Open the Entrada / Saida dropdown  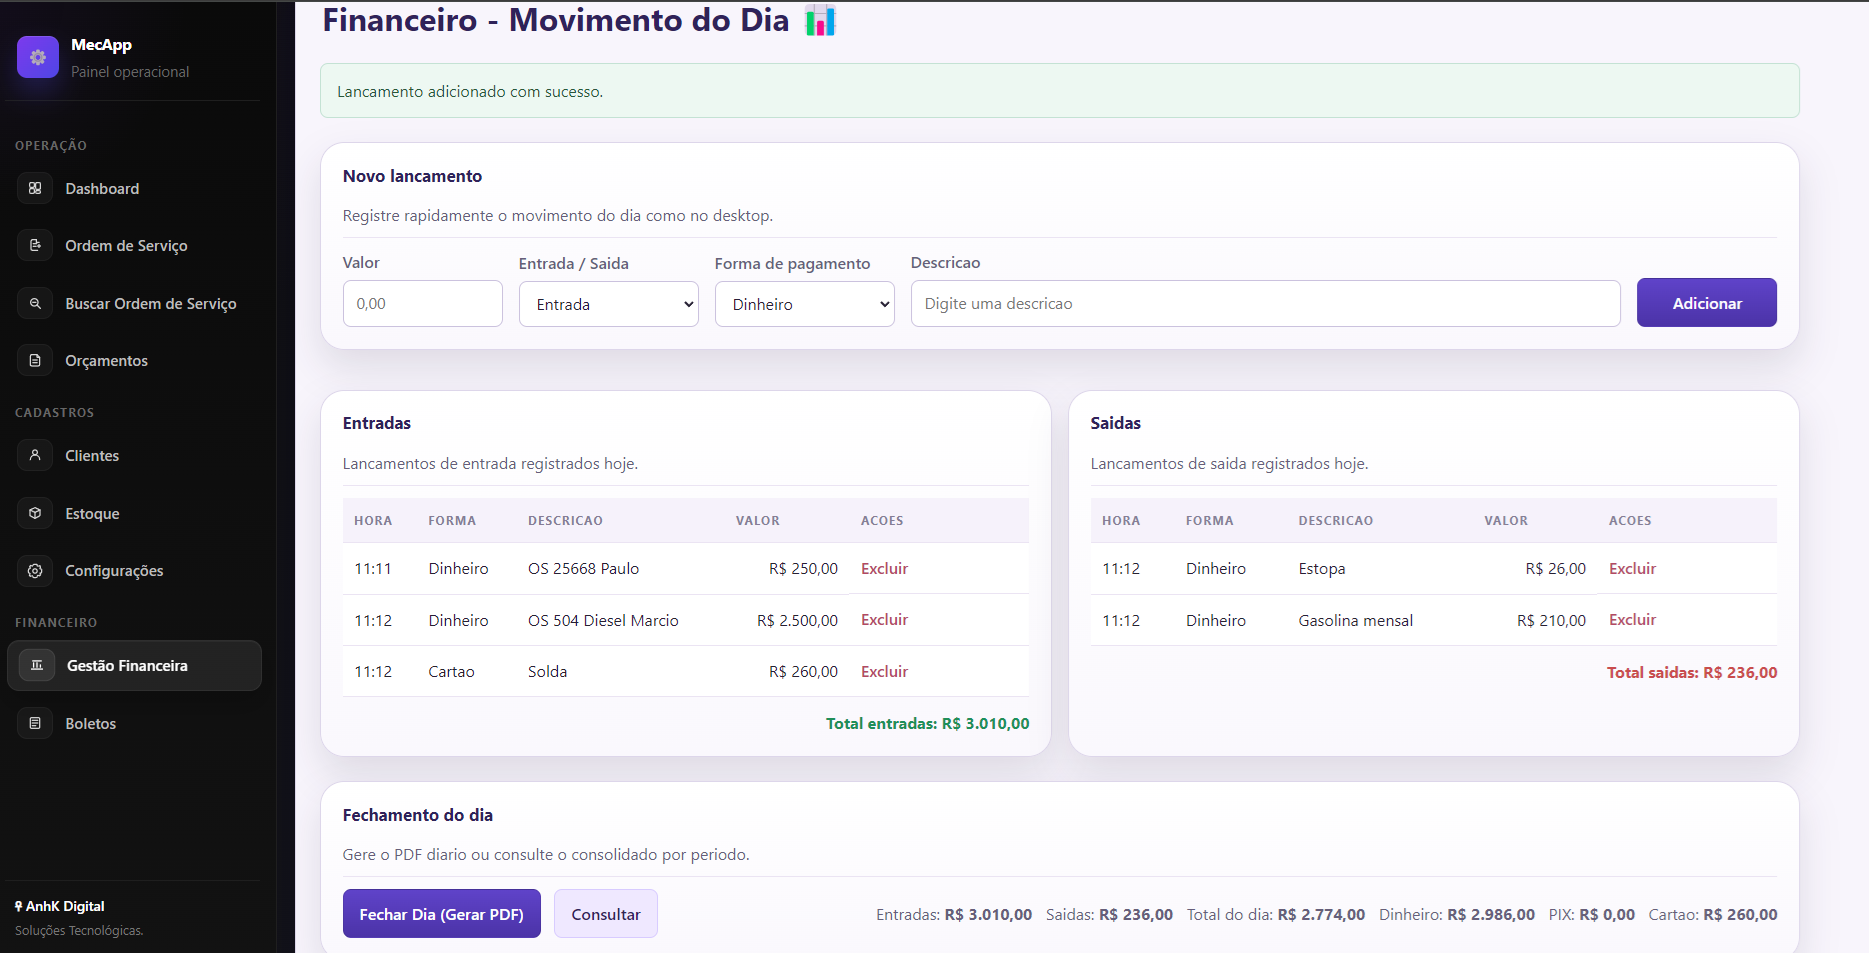click(x=608, y=303)
